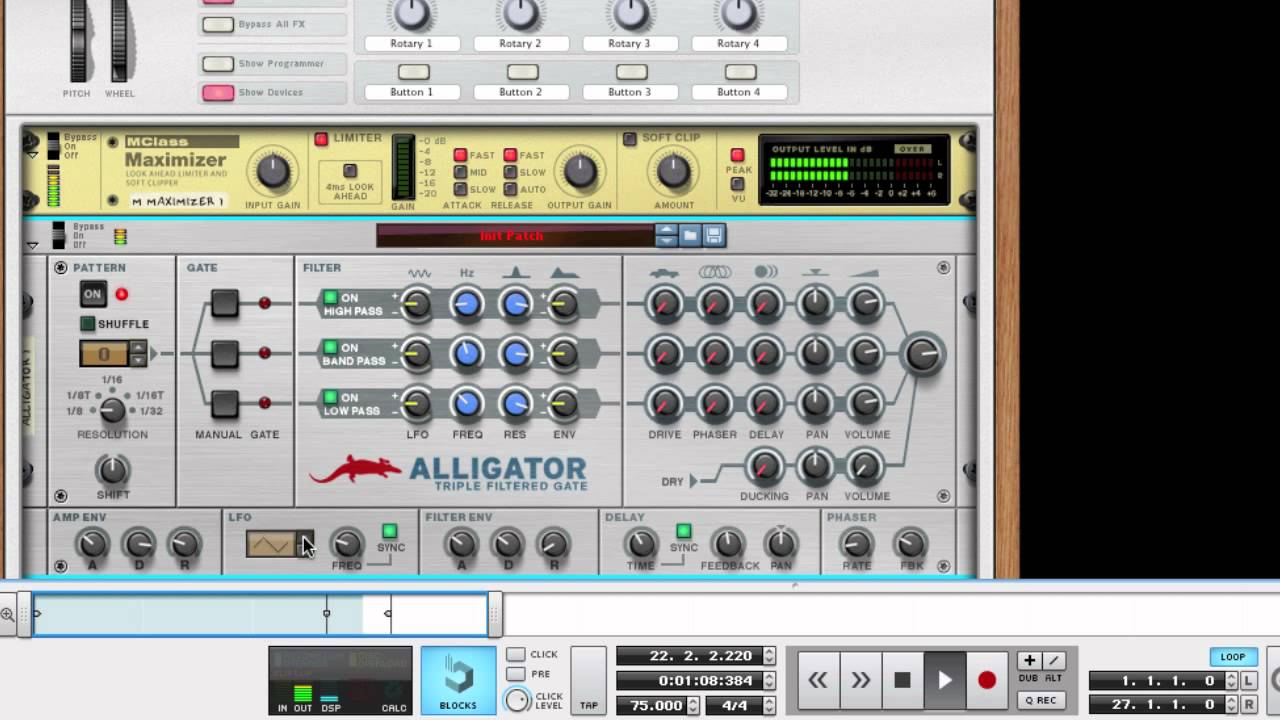Click the Record button
The width and height of the screenshot is (1280, 720).
click(x=987, y=680)
